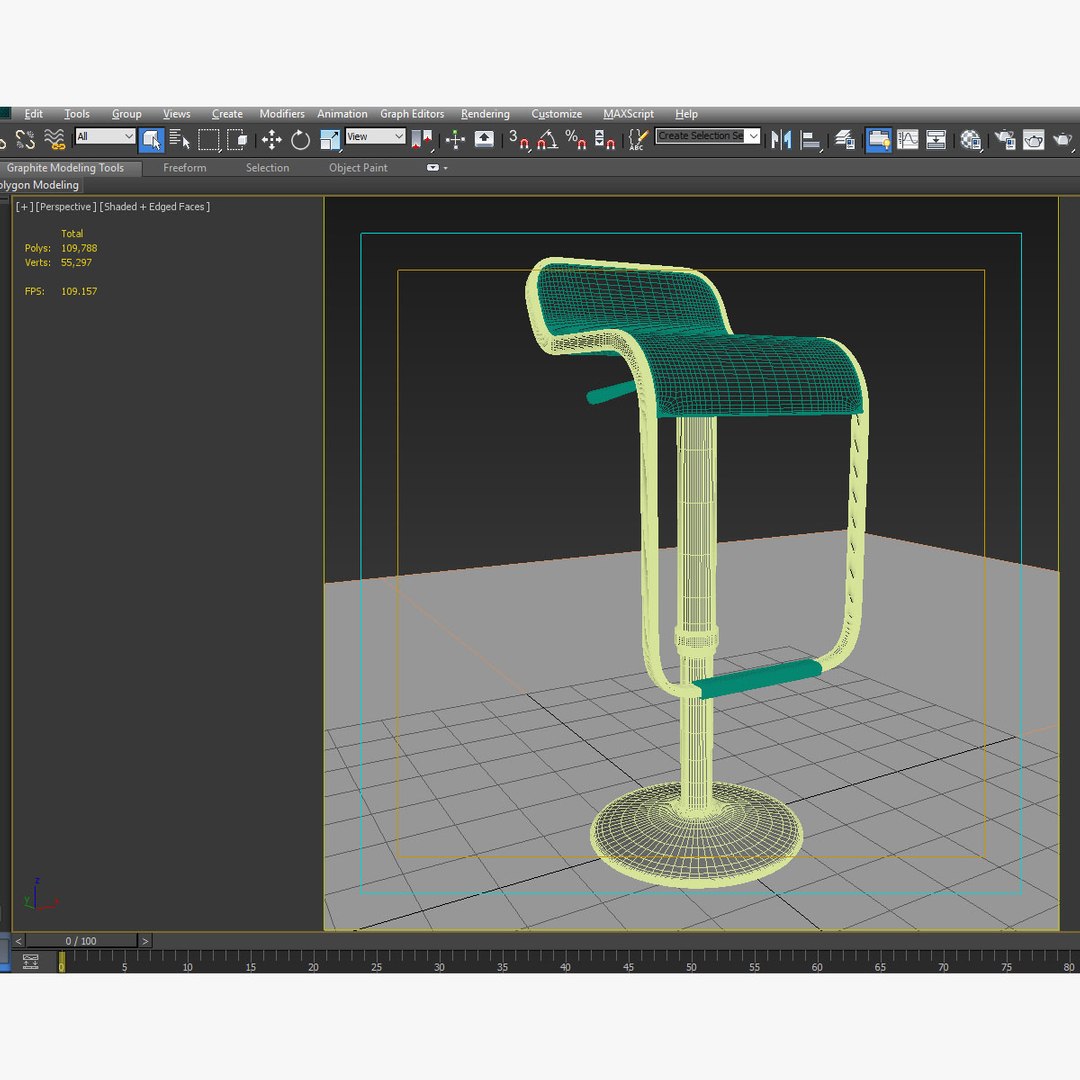This screenshot has height=1080, width=1080.
Task: Open the Shaded + Edged Faces shading menu
Action: [x=155, y=207]
